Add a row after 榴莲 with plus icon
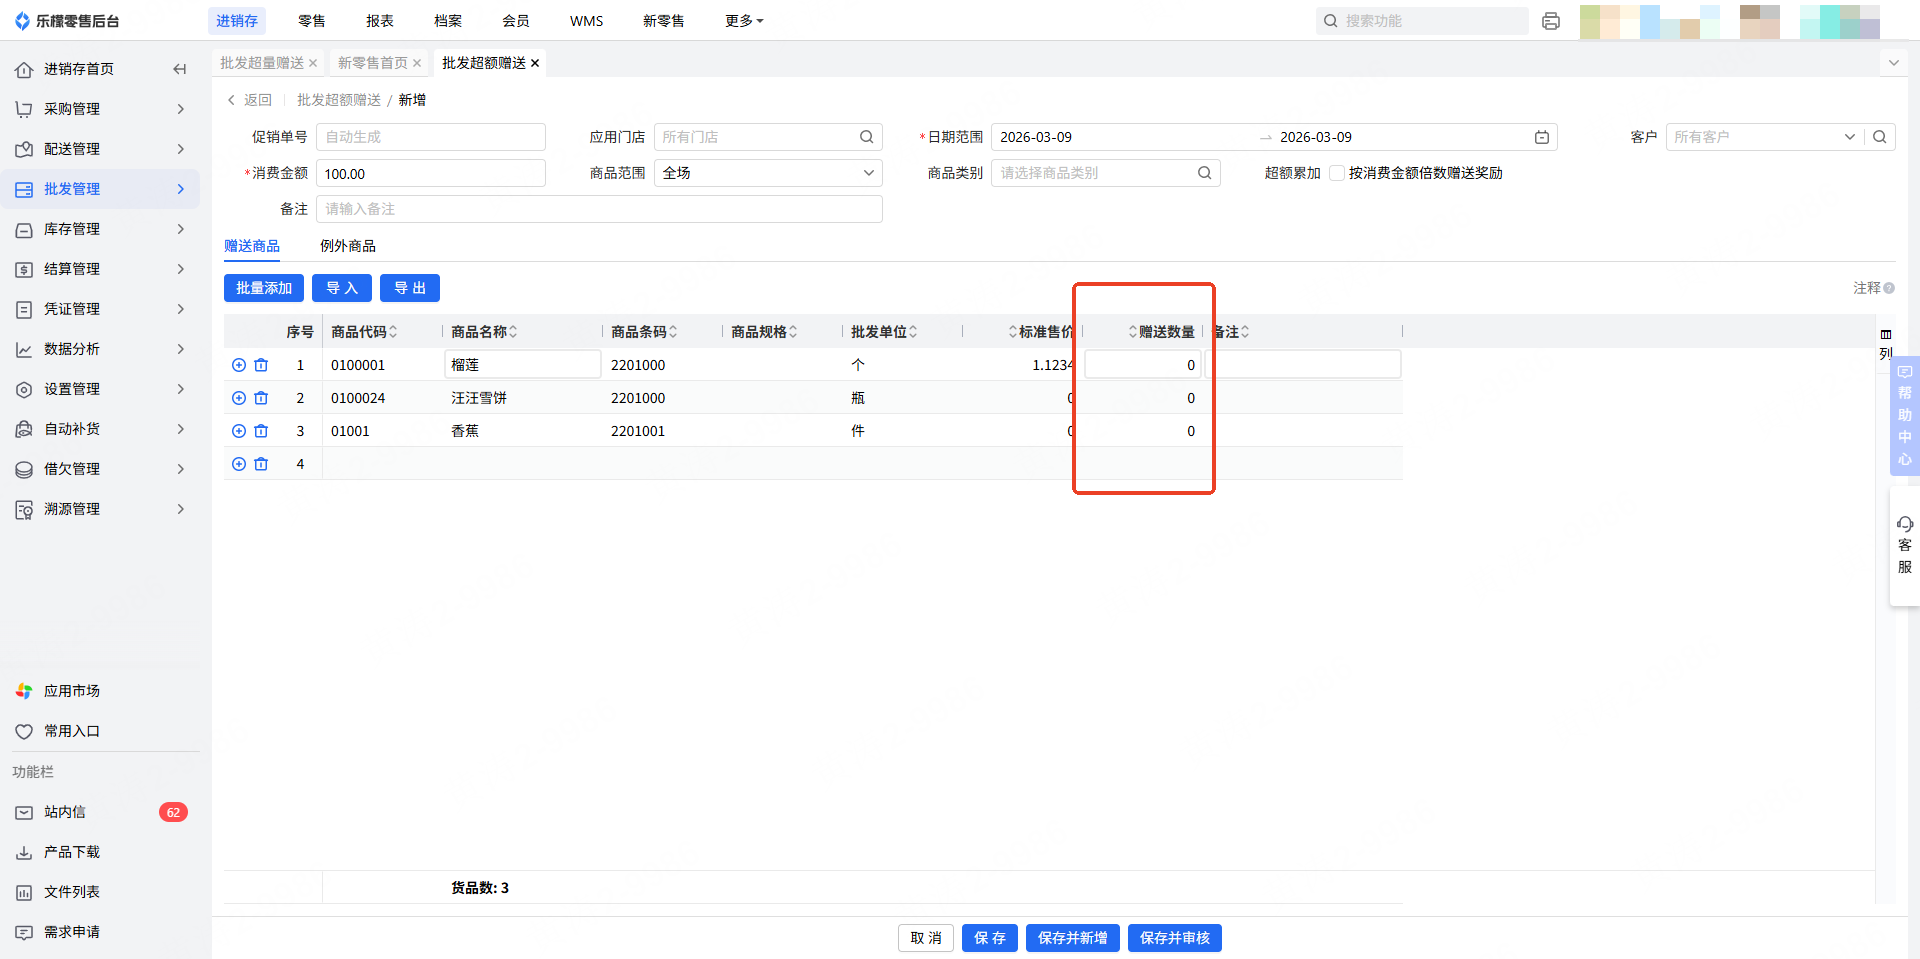This screenshot has height=959, width=1920. [239, 365]
